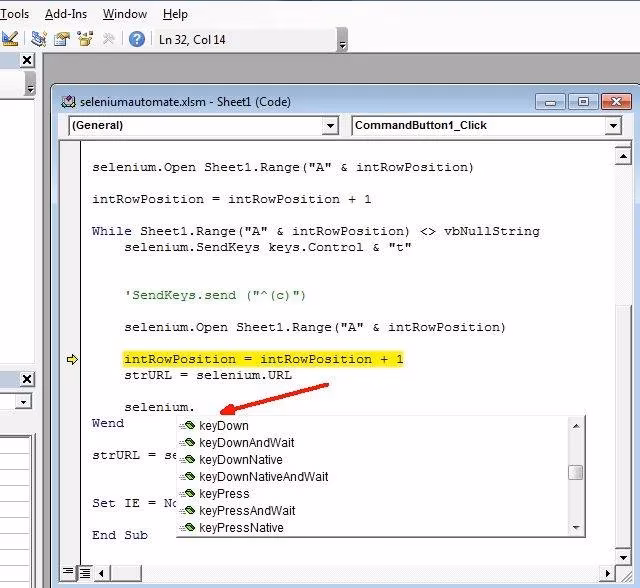640x588 pixels.
Task: Close the lower left docked pane
Action: [x=27, y=379]
